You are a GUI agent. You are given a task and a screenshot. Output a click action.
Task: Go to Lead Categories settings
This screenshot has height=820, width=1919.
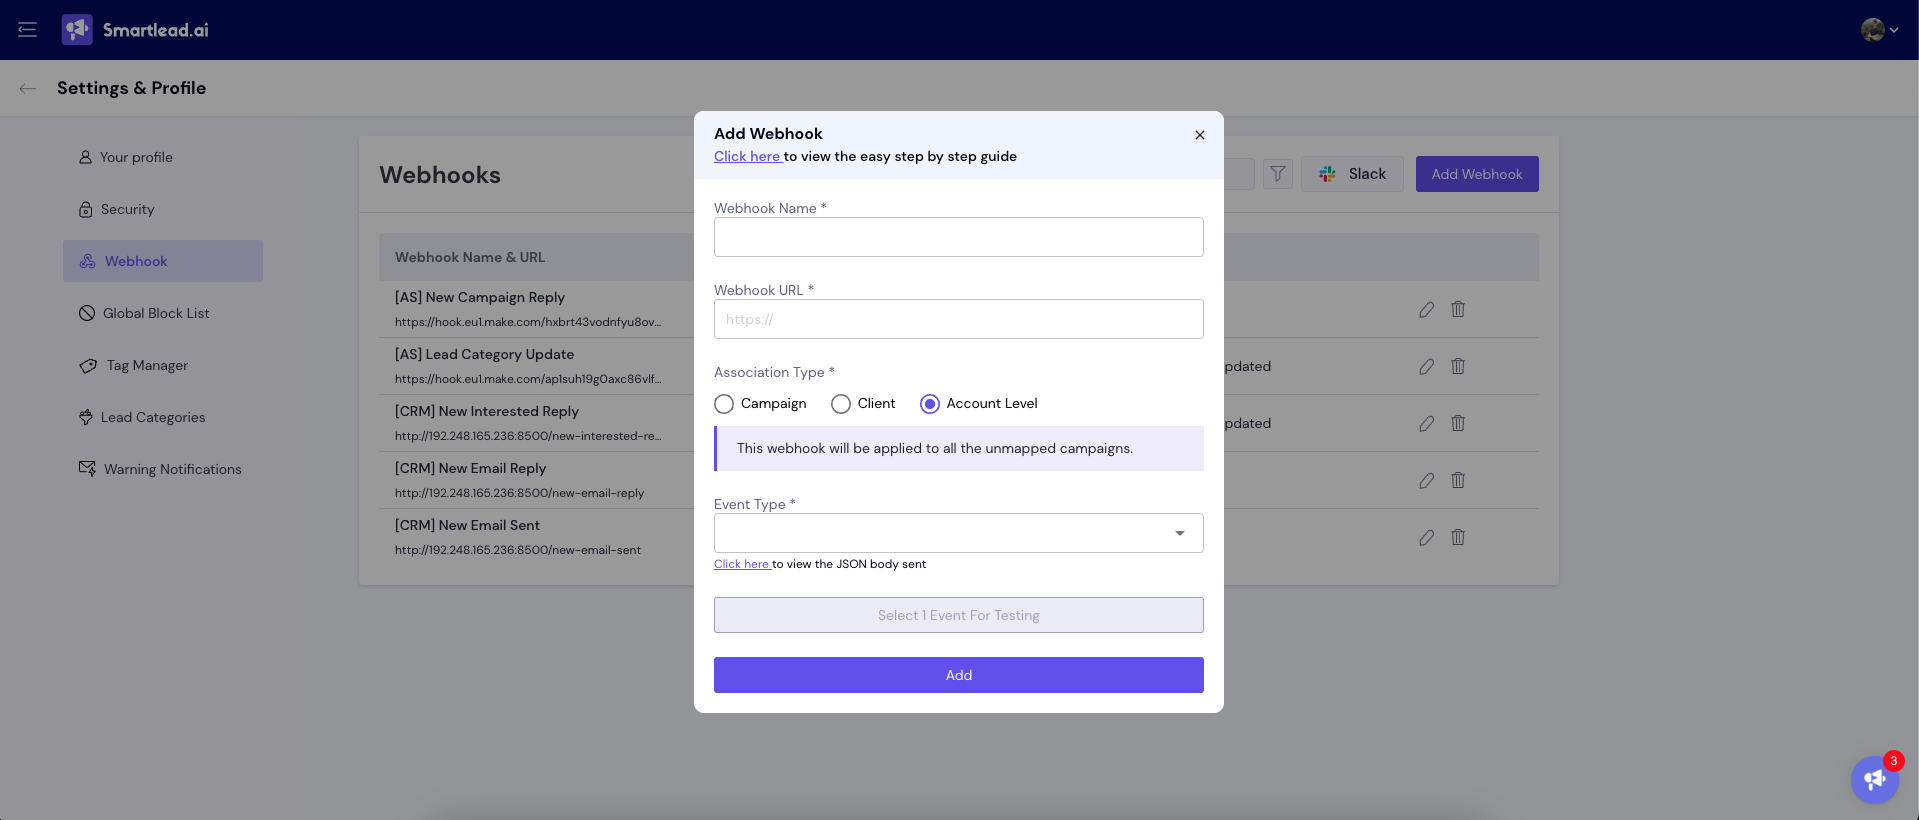[x=152, y=417]
